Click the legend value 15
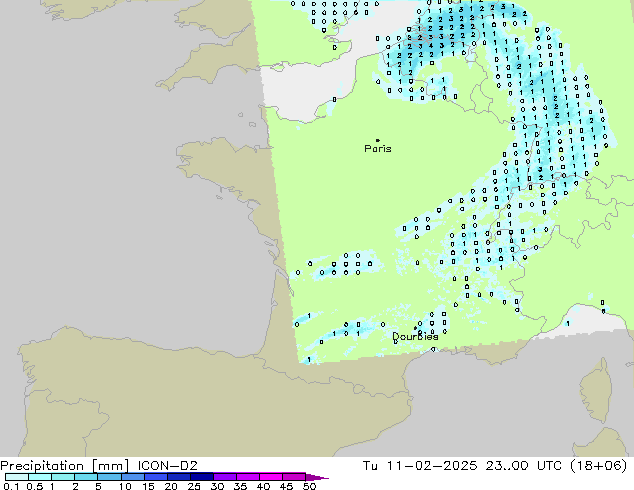The width and height of the screenshot is (634, 490). 148,486
